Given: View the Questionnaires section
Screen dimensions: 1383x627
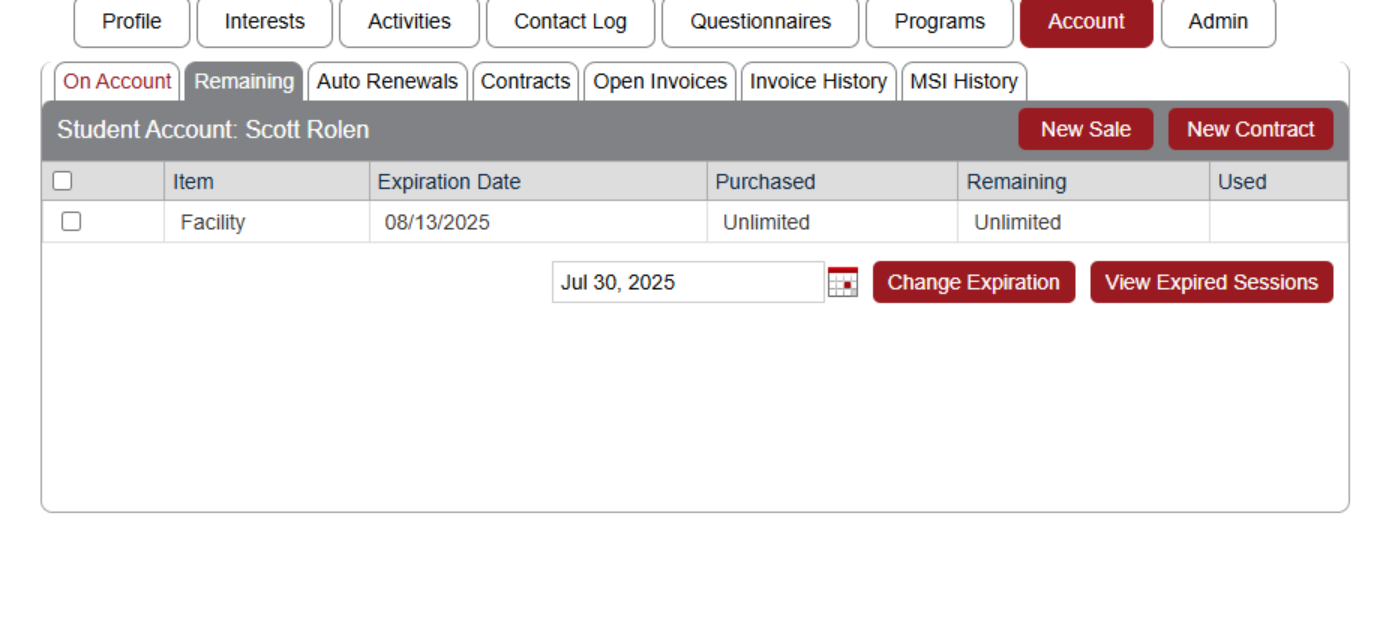Looking at the screenshot, I should [760, 22].
